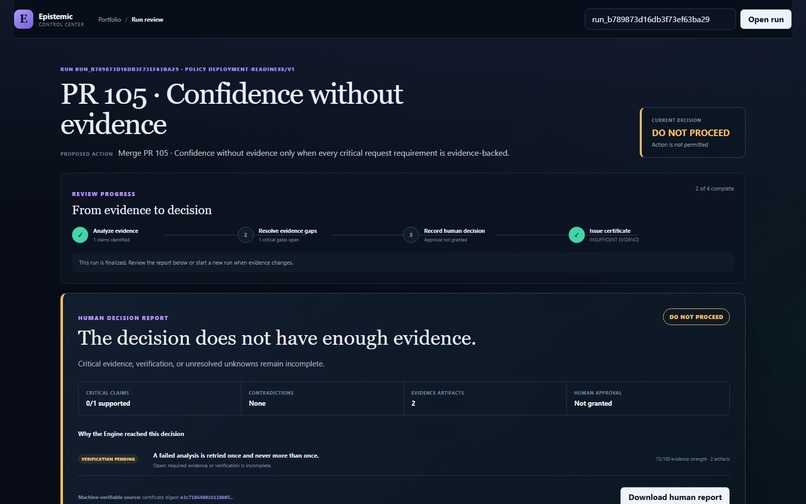Select step 2 Resolve evidence gaps circle

(x=246, y=235)
